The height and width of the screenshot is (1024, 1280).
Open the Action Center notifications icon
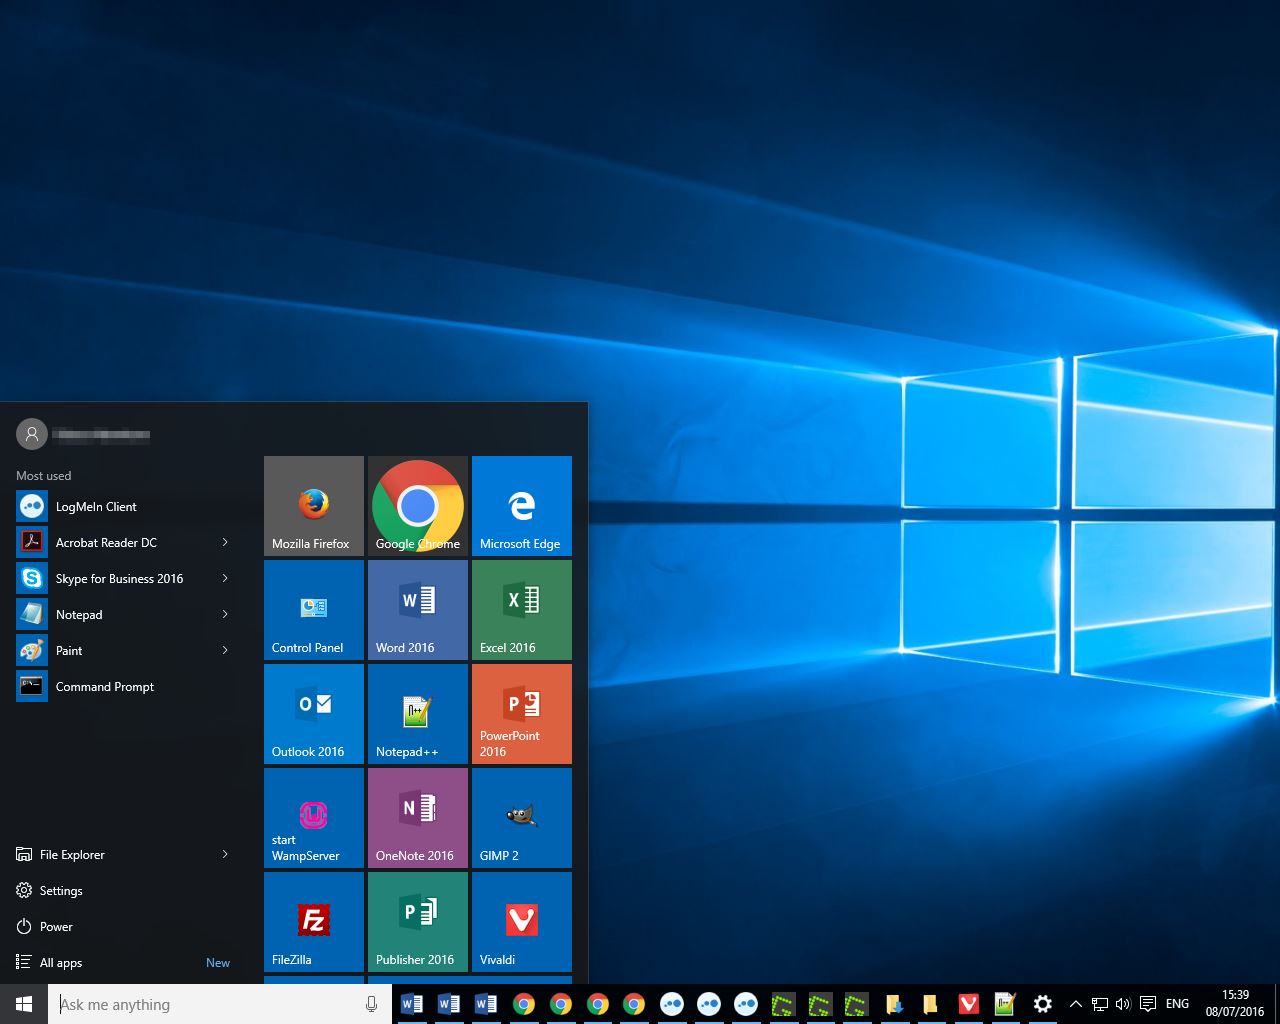pos(1148,1004)
